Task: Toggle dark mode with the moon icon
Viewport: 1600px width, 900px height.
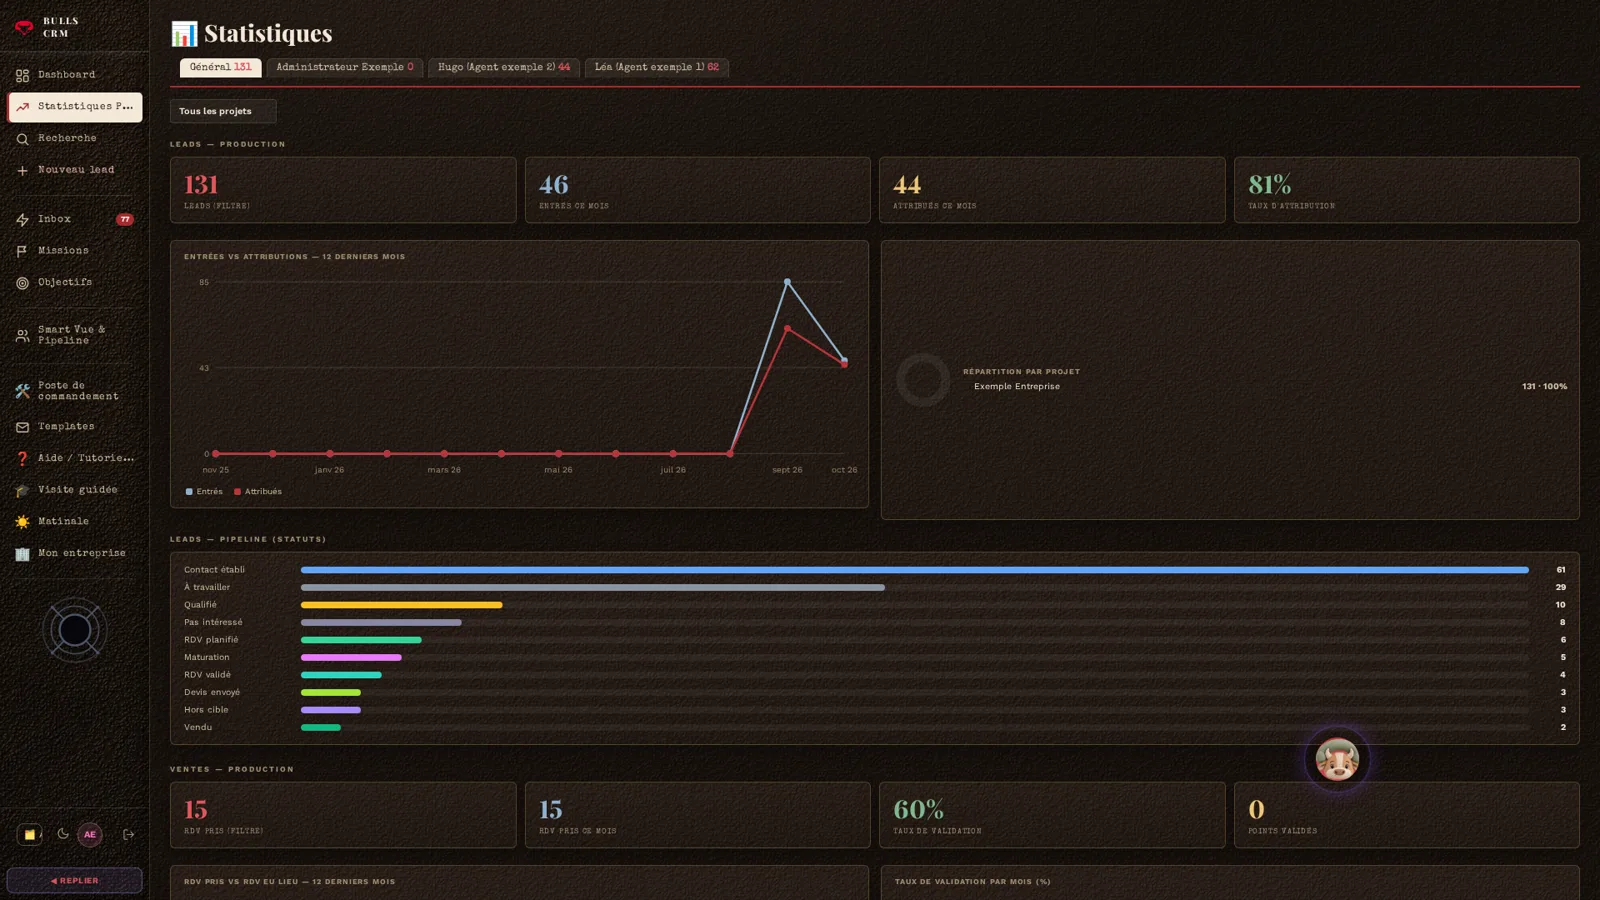Action: (x=63, y=834)
